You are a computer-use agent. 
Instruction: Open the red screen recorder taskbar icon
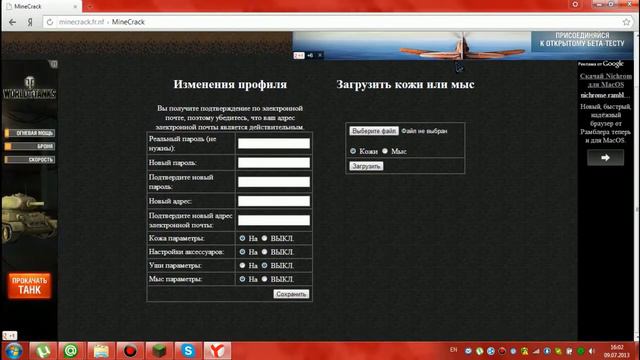point(130,351)
